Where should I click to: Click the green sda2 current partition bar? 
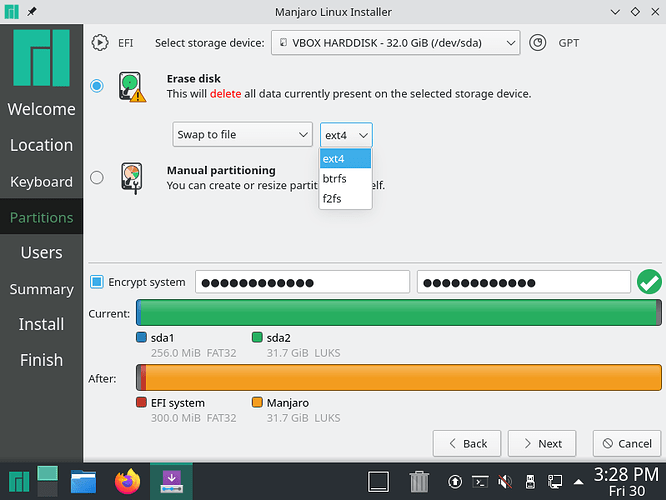click(x=399, y=313)
